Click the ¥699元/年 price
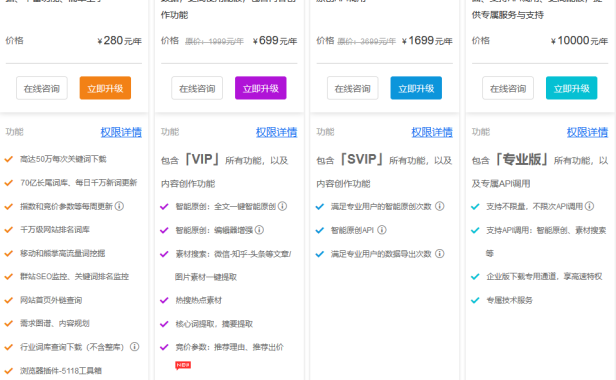 275,40
